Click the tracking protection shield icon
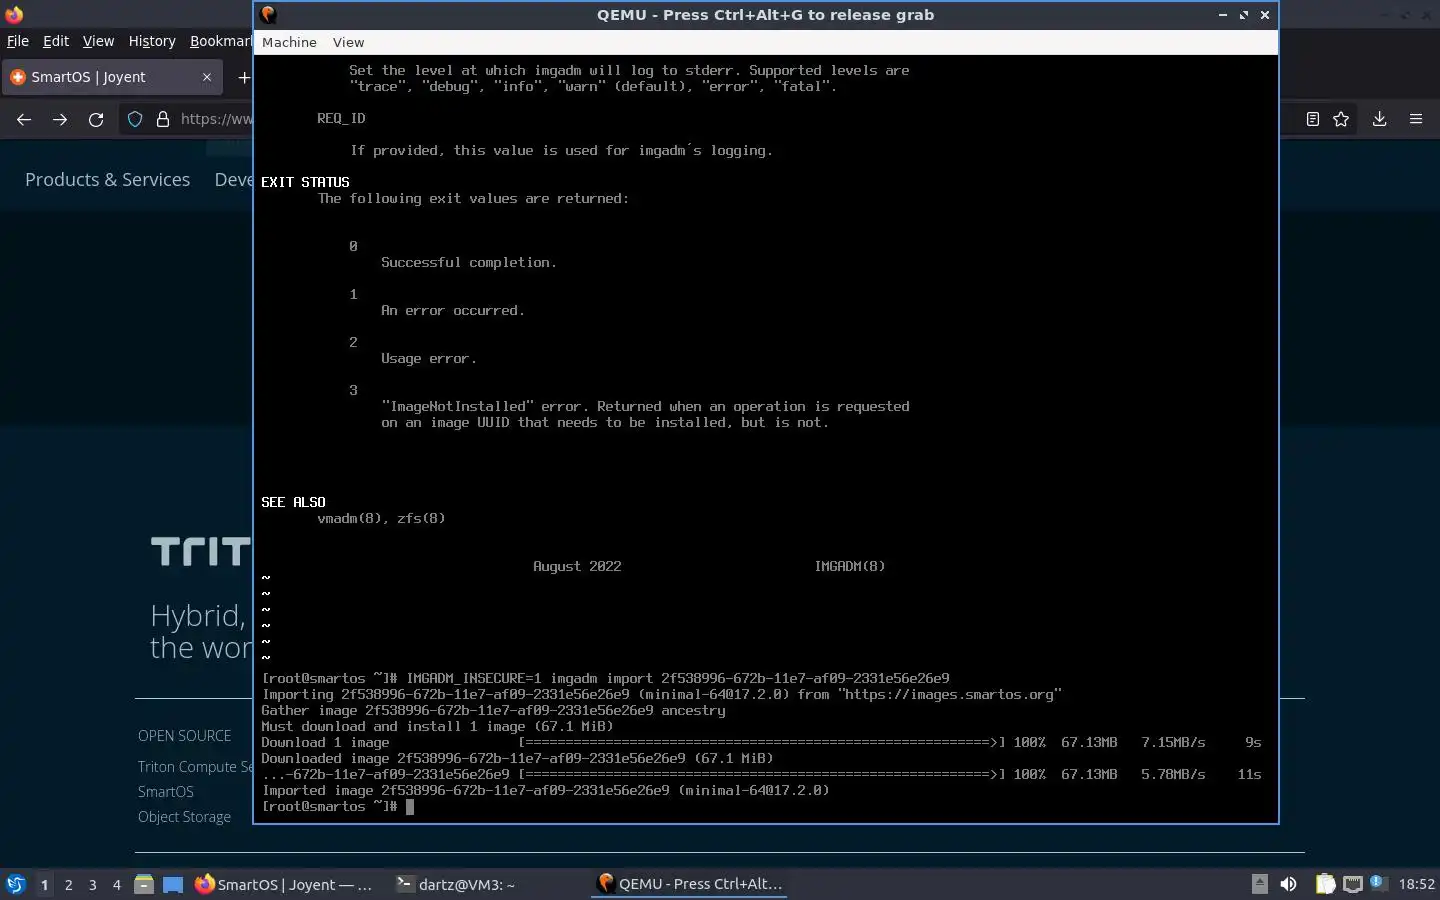Viewport: 1440px width, 900px height. [x=135, y=119]
